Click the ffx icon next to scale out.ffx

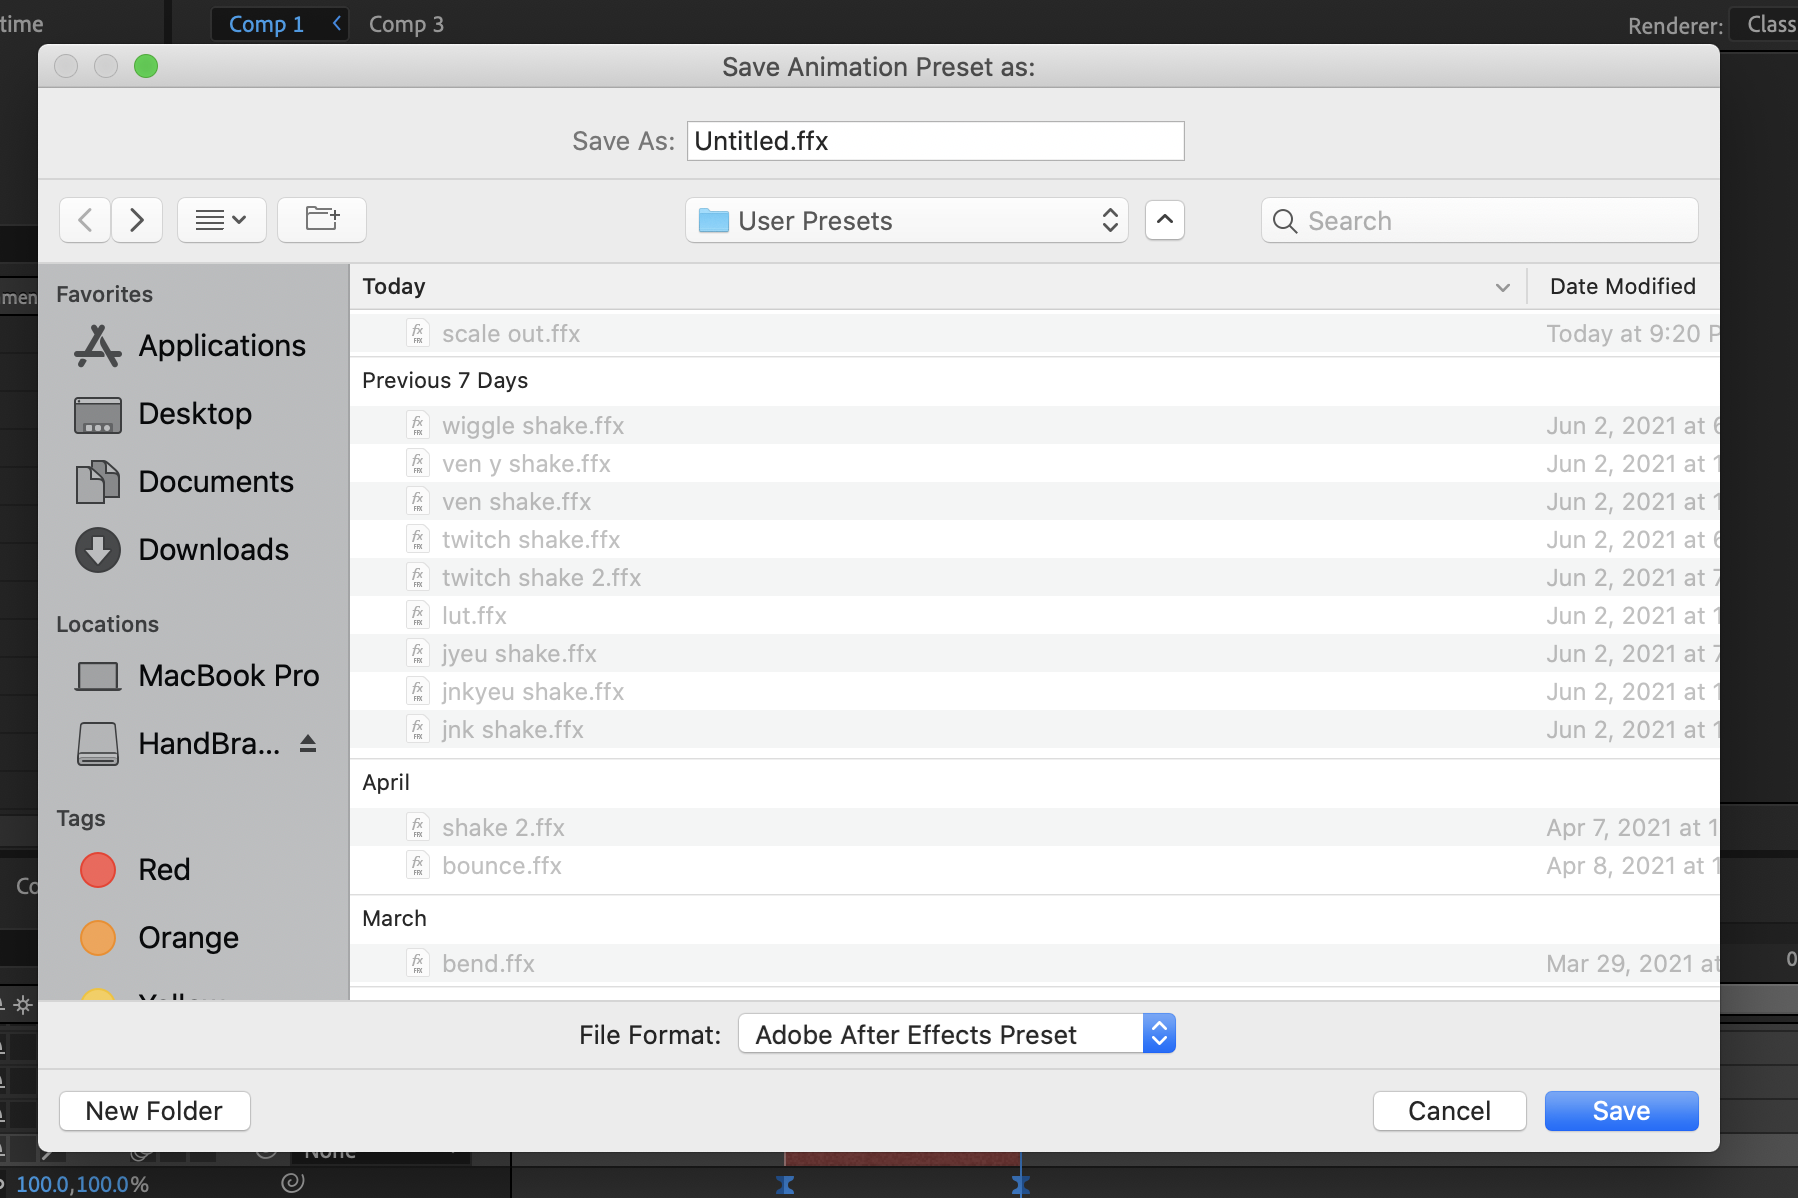418,333
